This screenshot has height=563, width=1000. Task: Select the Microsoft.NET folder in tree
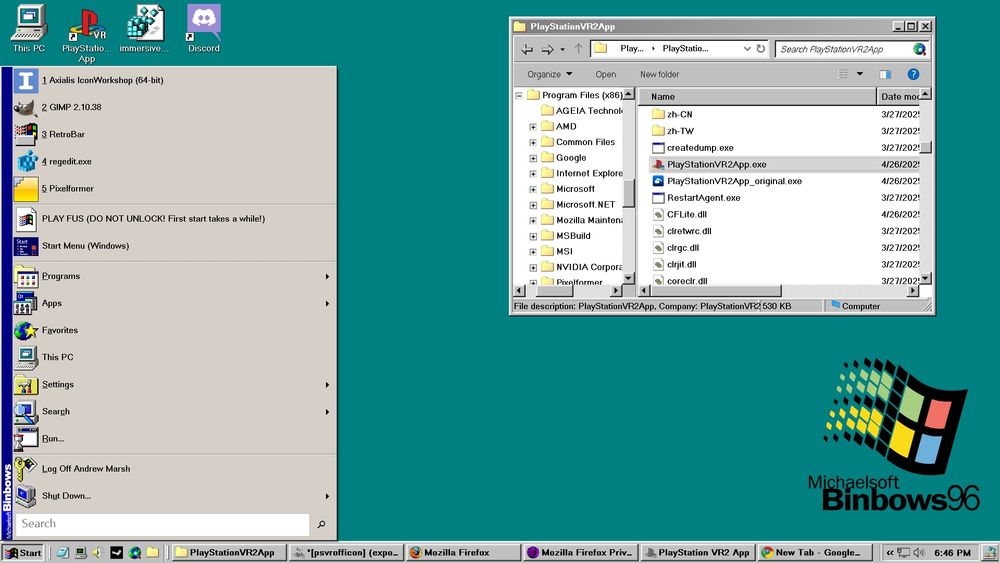pyautogui.click(x=578, y=205)
